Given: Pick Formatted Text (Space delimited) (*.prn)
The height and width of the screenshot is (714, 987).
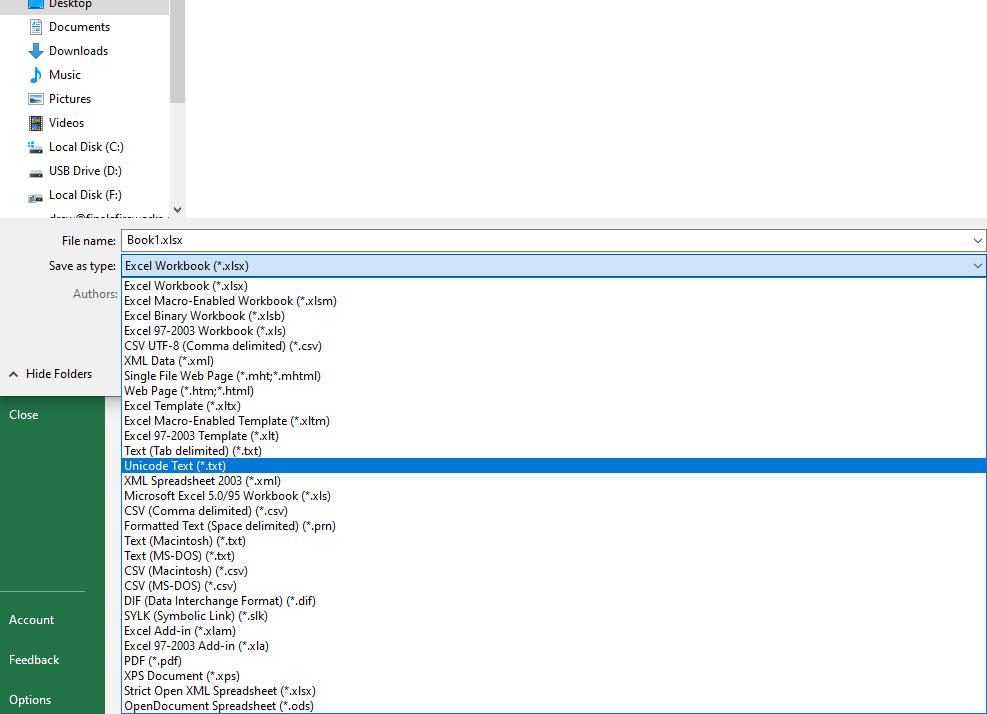Looking at the screenshot, I should [553, 526].
